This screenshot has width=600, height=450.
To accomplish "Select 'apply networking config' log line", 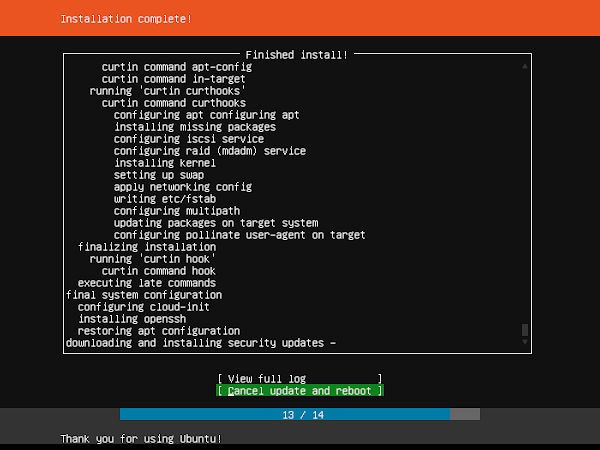I will 183,187.
